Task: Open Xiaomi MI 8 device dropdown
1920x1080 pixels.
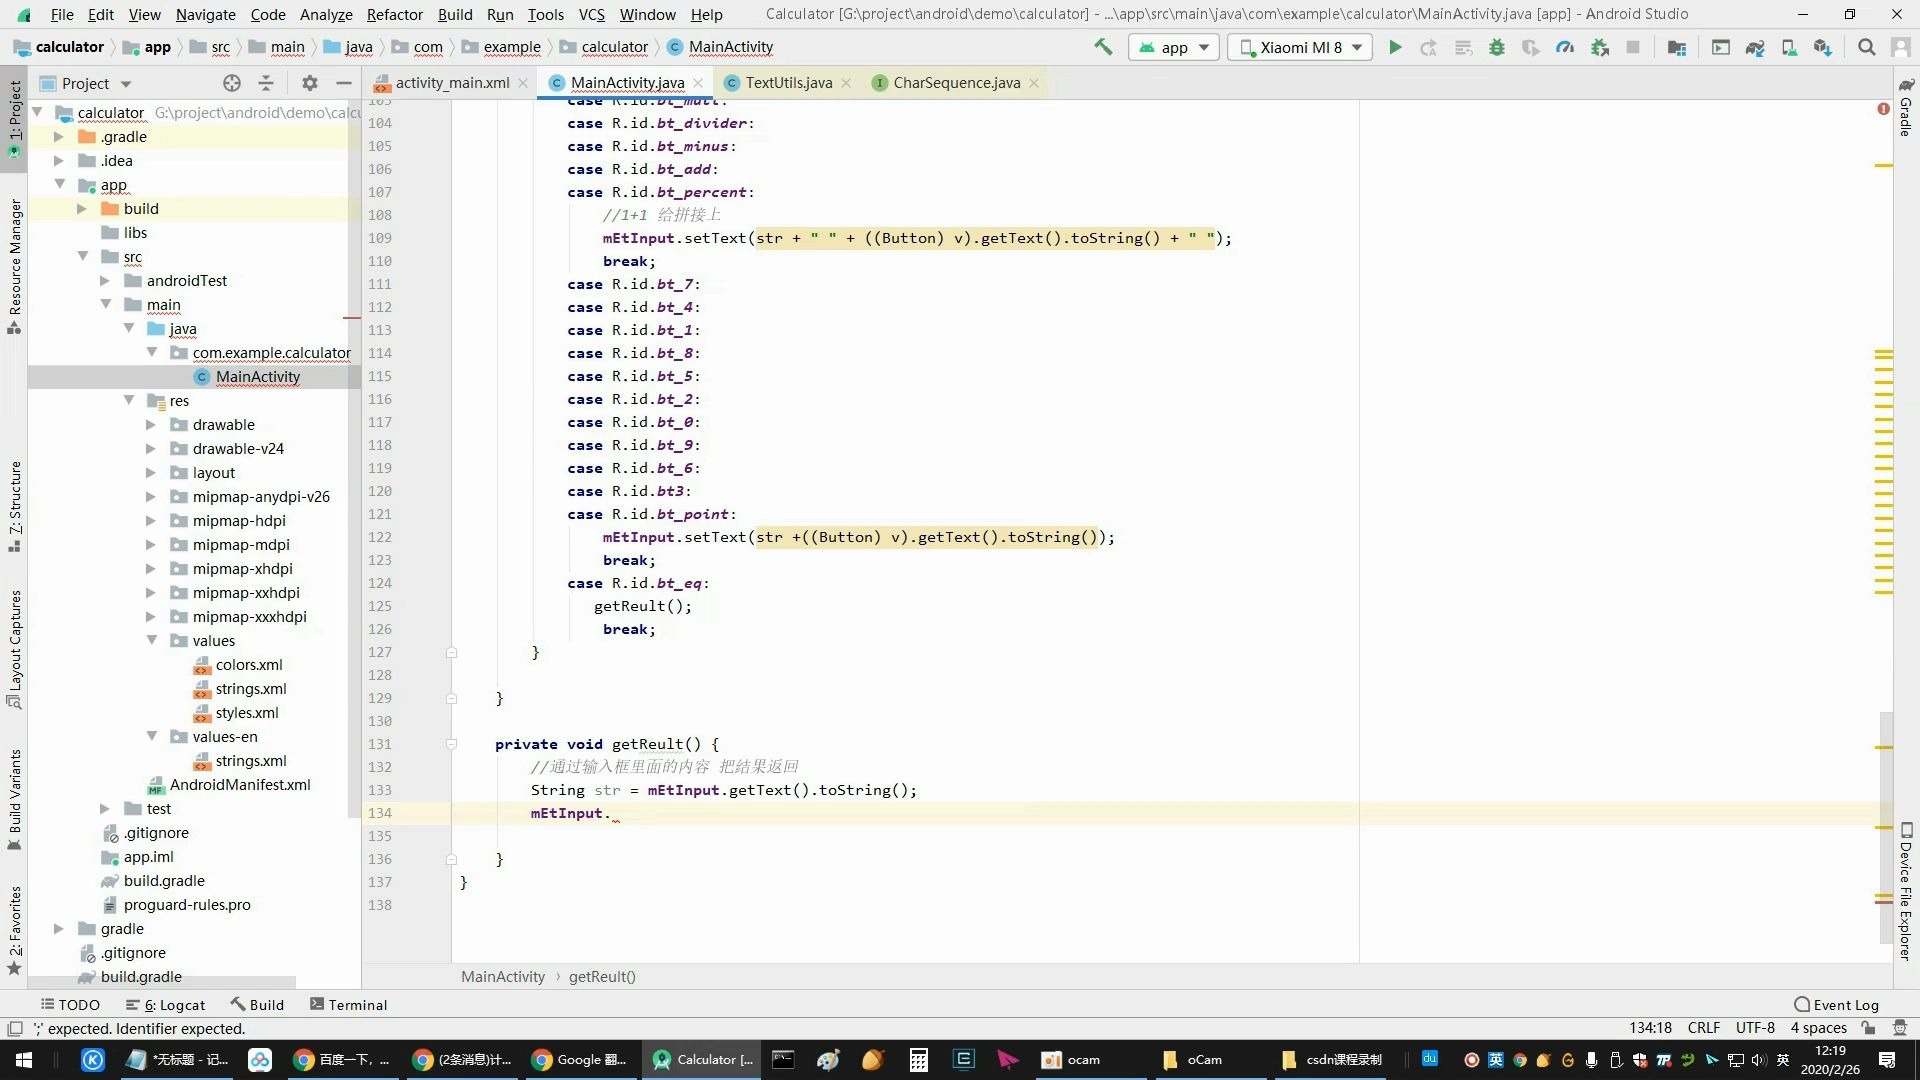Action: point(1301,47)
